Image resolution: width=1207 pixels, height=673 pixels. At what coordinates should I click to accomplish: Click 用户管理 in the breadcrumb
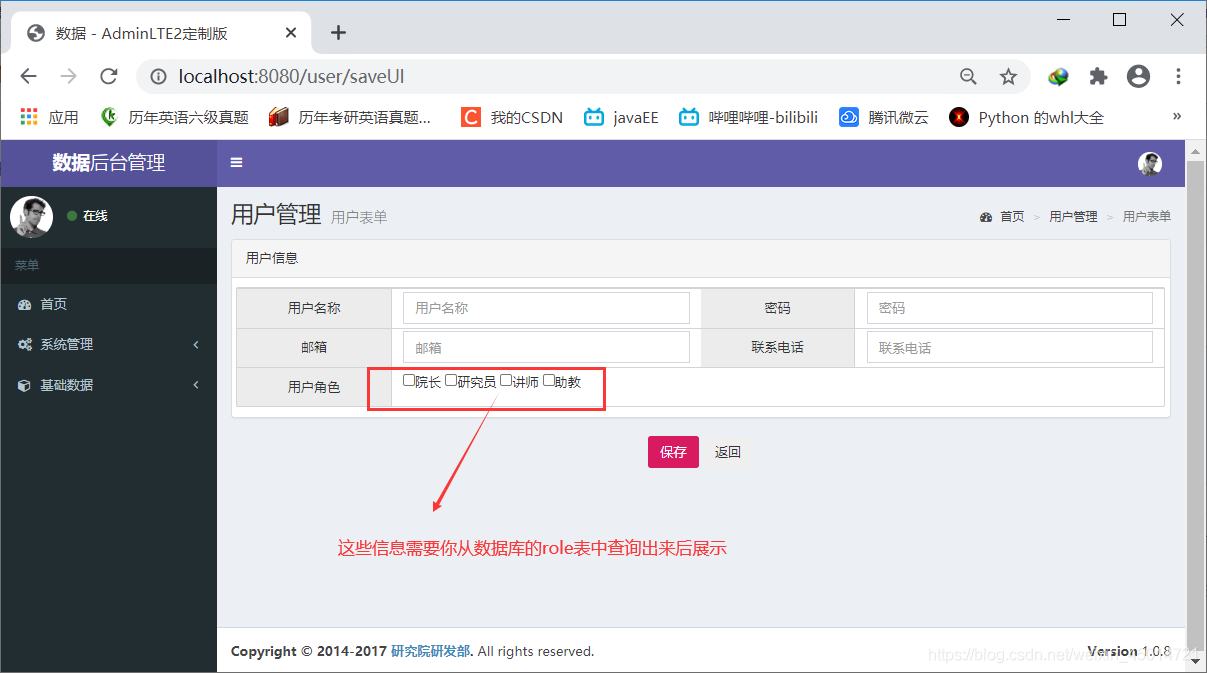pyautogui.click(x=1073, y=216)
